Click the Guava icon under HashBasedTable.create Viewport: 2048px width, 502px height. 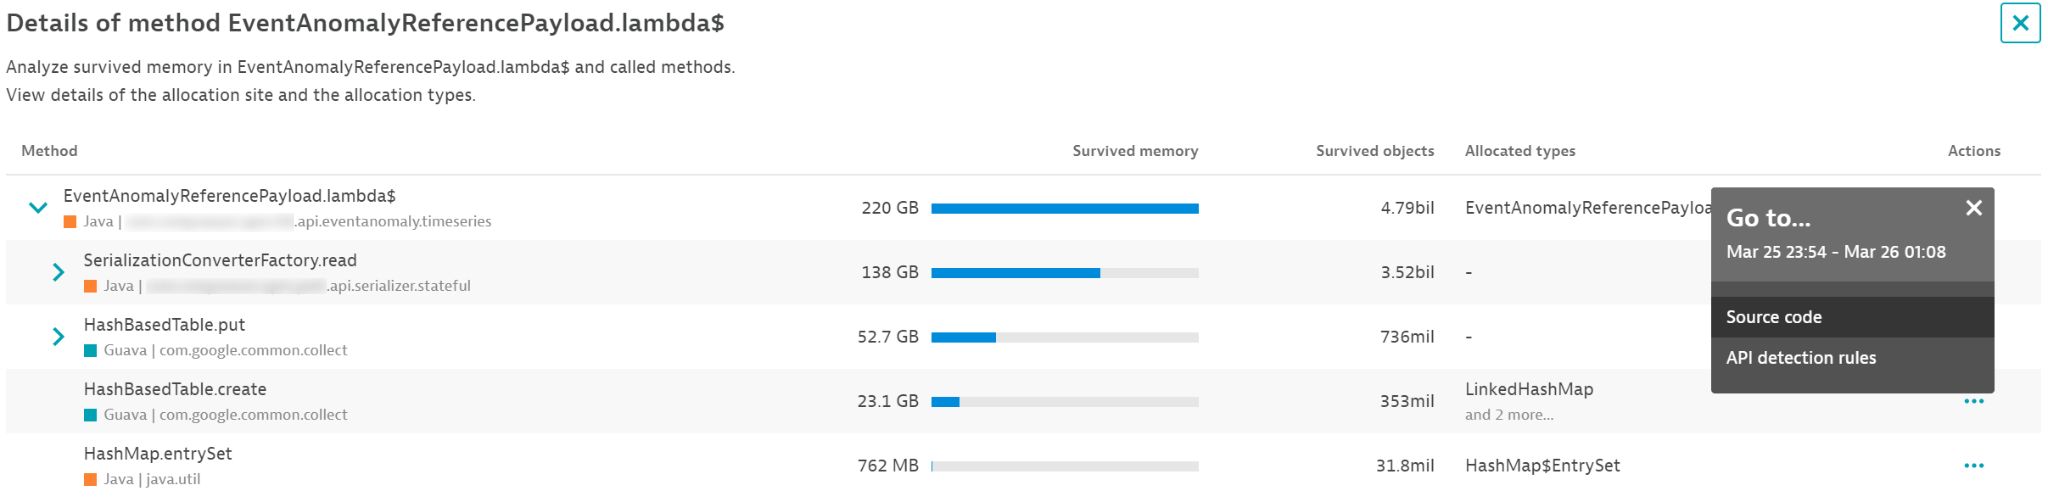point(90,415)
